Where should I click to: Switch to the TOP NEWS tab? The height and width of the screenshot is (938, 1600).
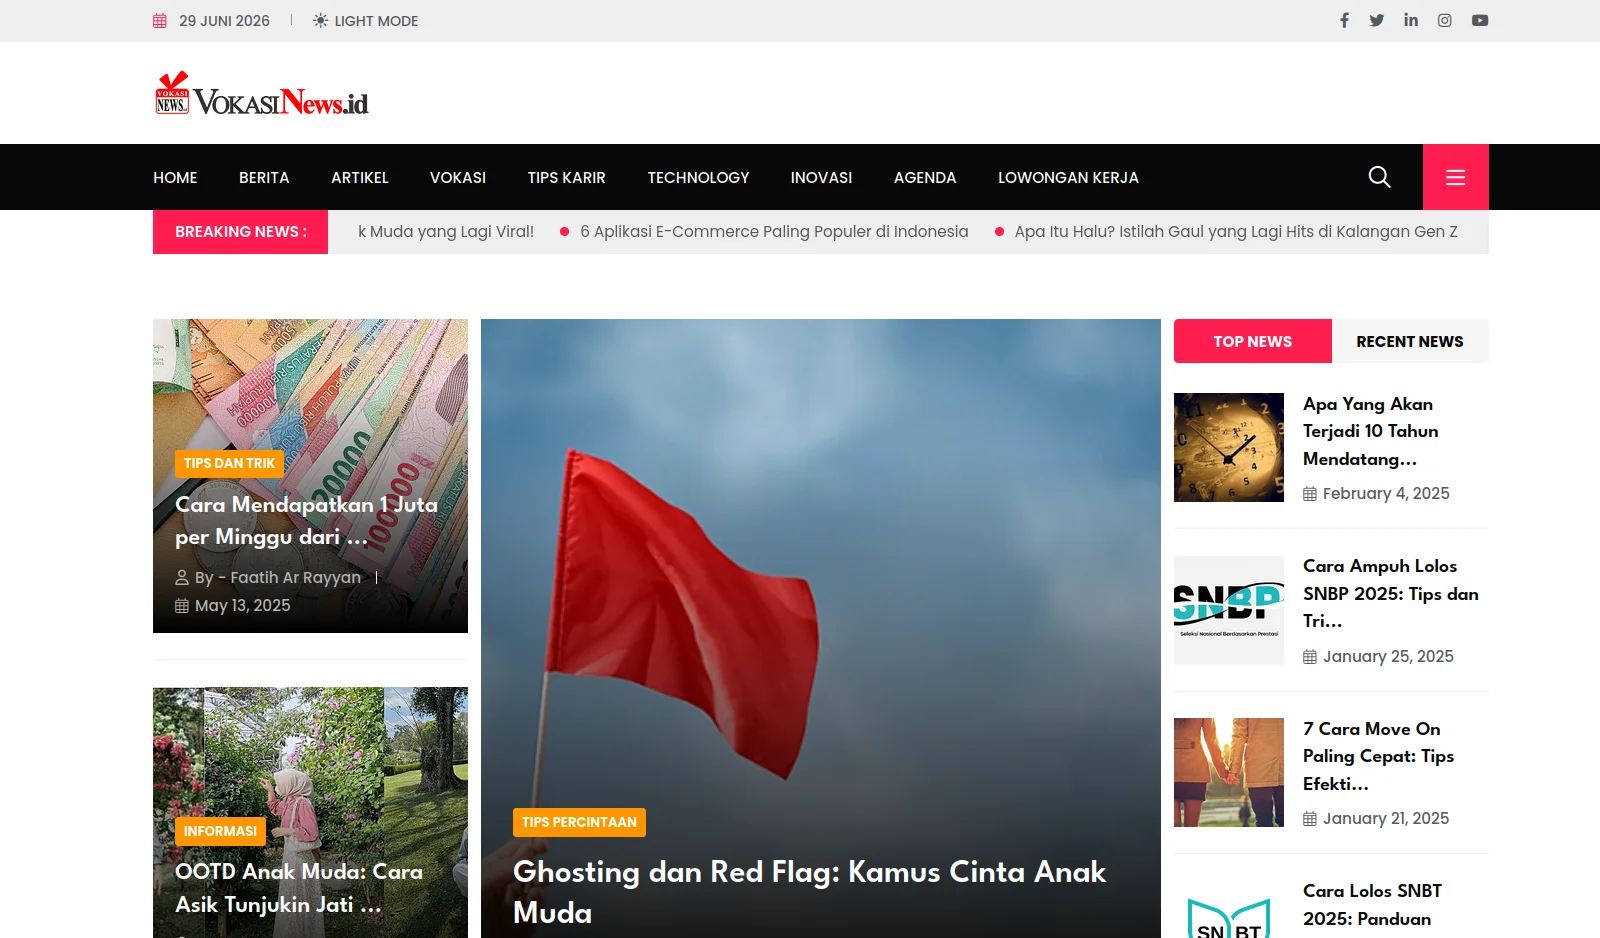click(x=1253, y=341)
